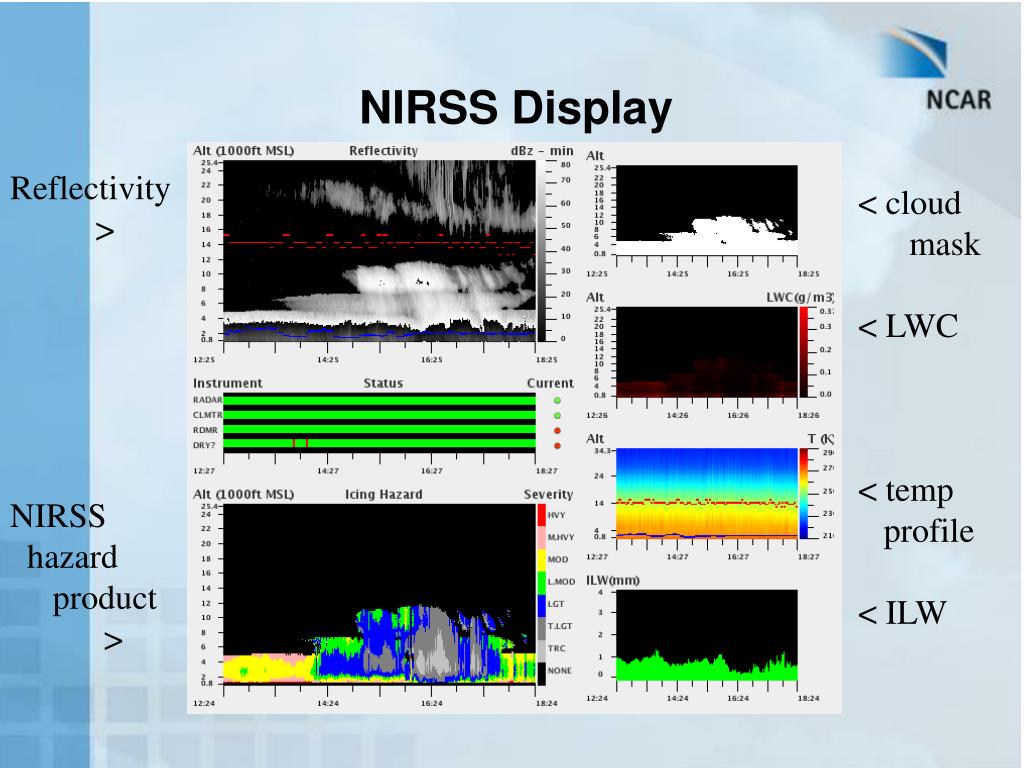
Task: Click the Reflectivity radar plot
Action: (379, 251)
